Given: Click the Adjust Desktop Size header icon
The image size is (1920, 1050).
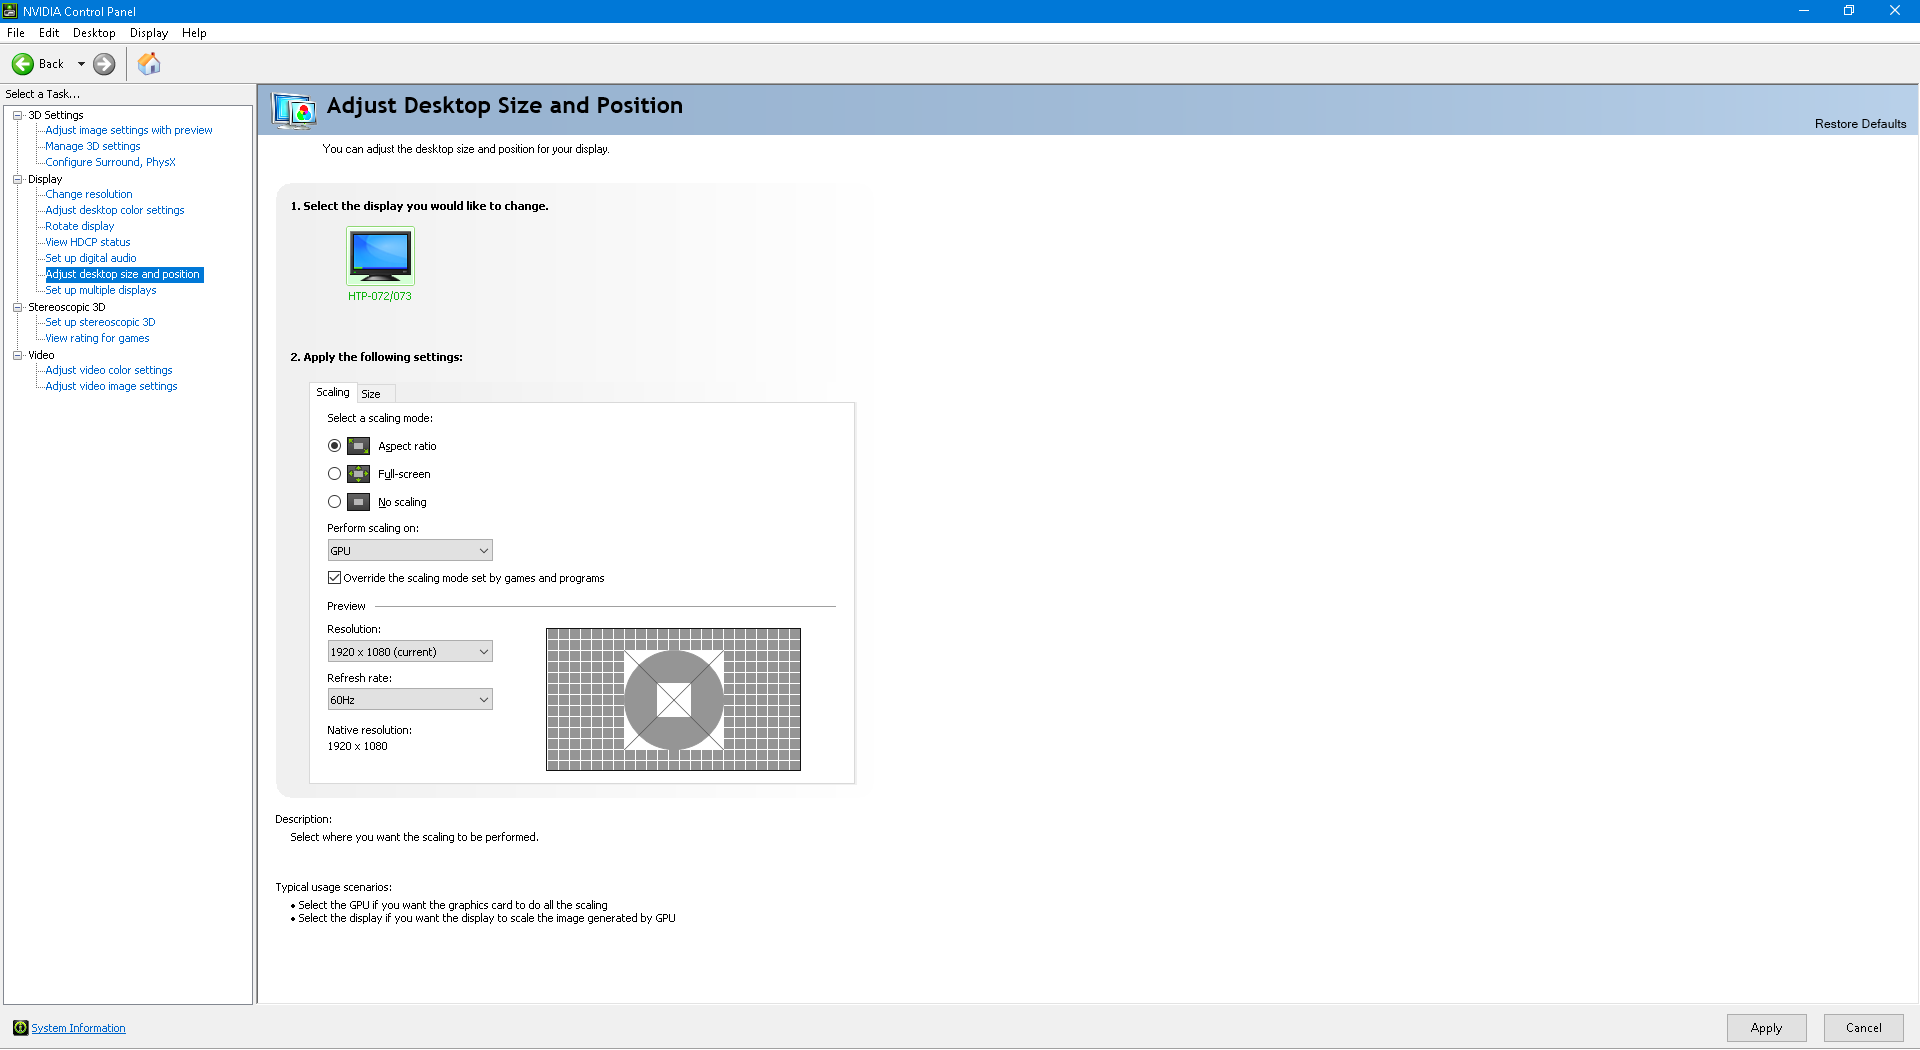Looking at the screenshot, I should click(294, 110).
